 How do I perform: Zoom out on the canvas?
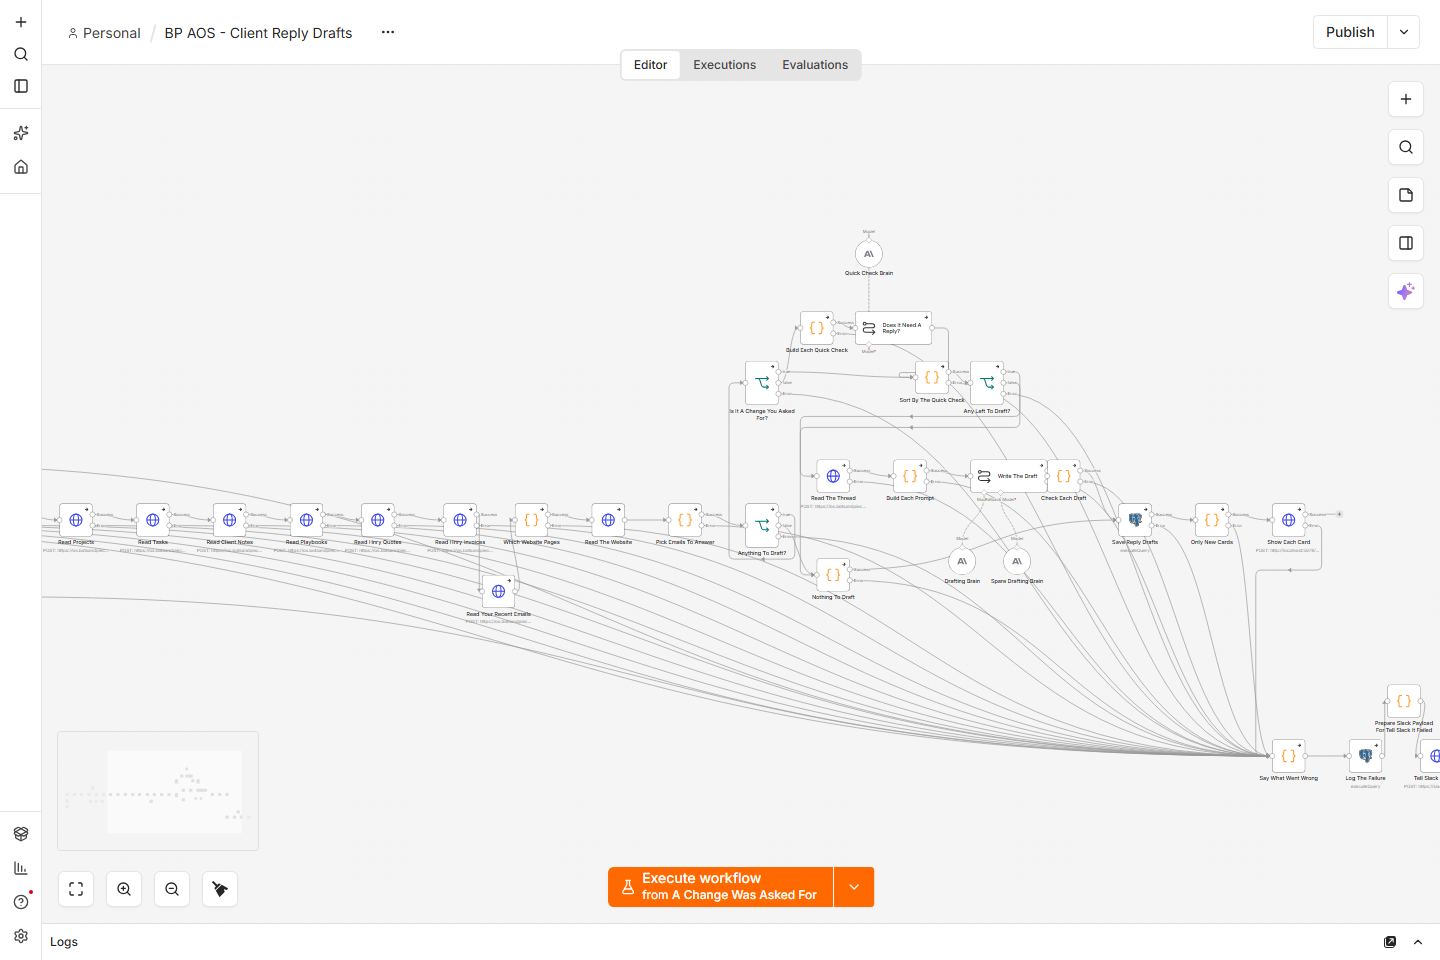tap(172, 889)
